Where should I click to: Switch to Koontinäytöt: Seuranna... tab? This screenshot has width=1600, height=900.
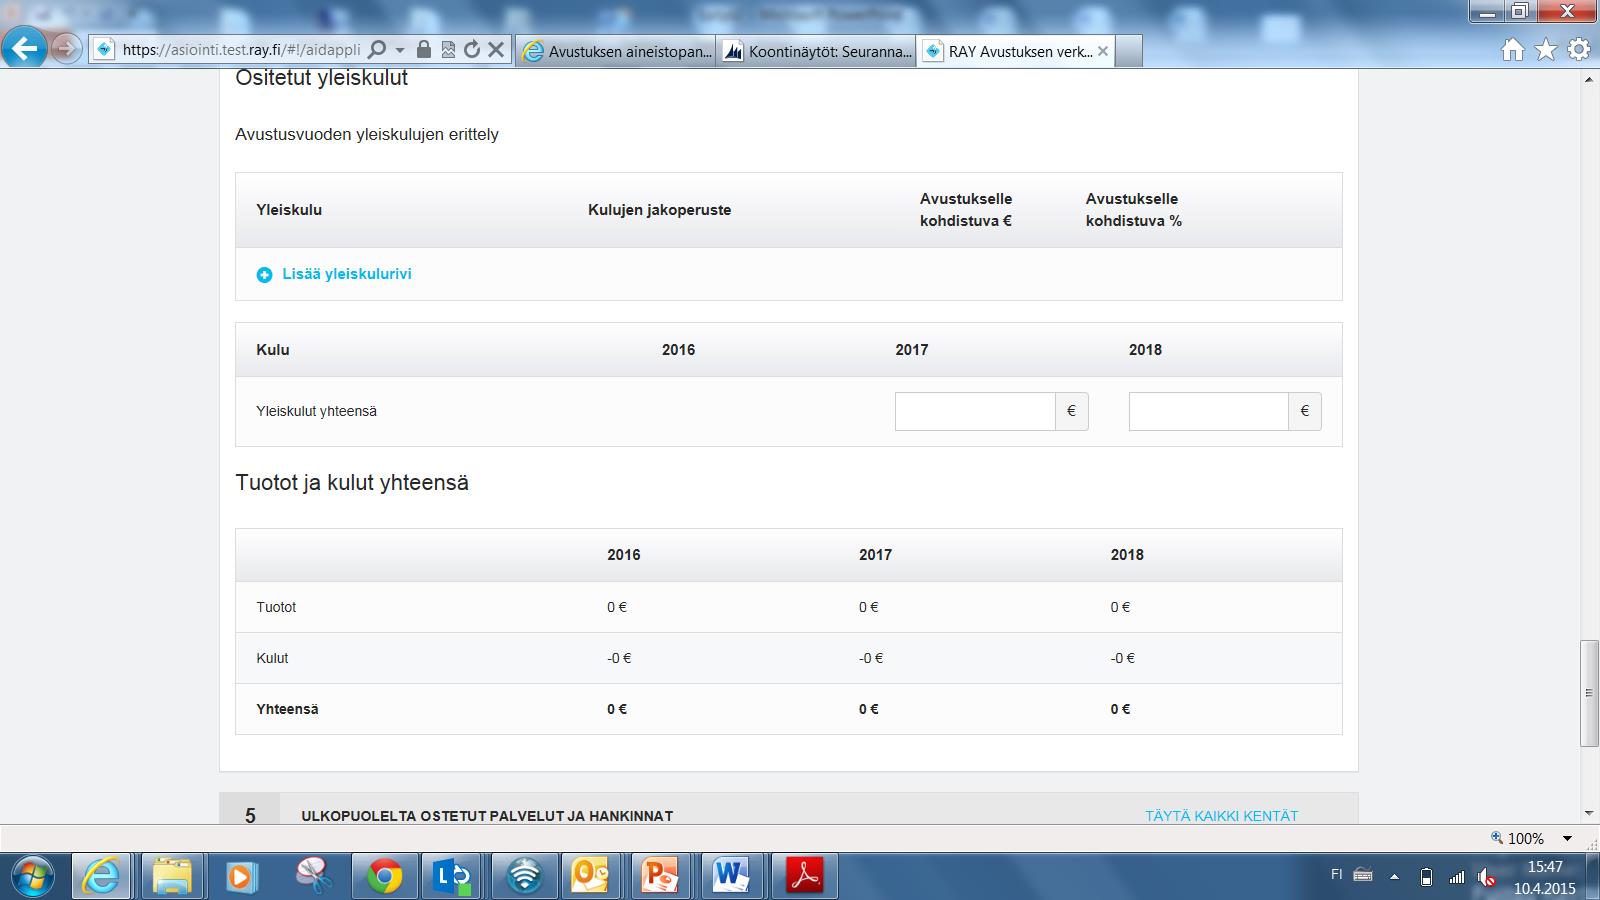[x=816, y=51]
